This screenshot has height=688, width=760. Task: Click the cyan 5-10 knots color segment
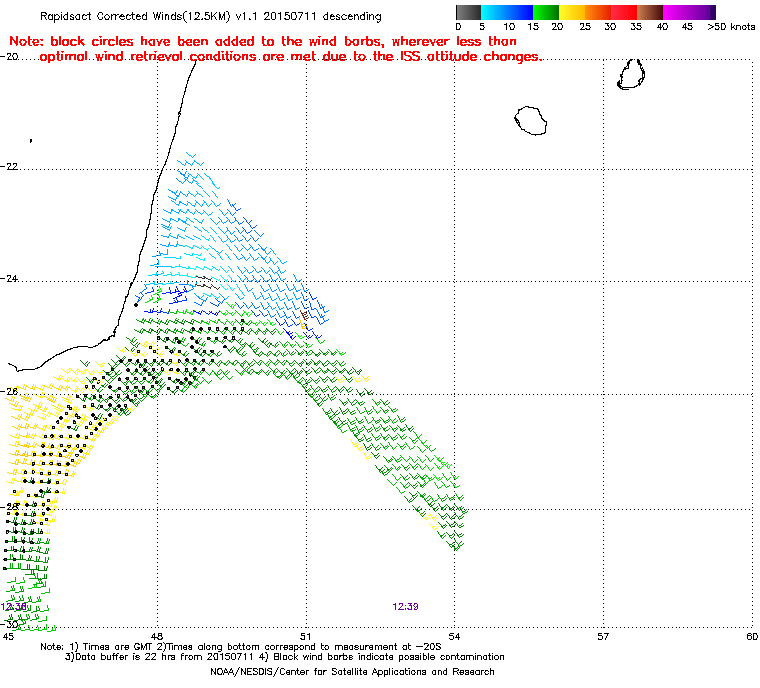(494, 12)
